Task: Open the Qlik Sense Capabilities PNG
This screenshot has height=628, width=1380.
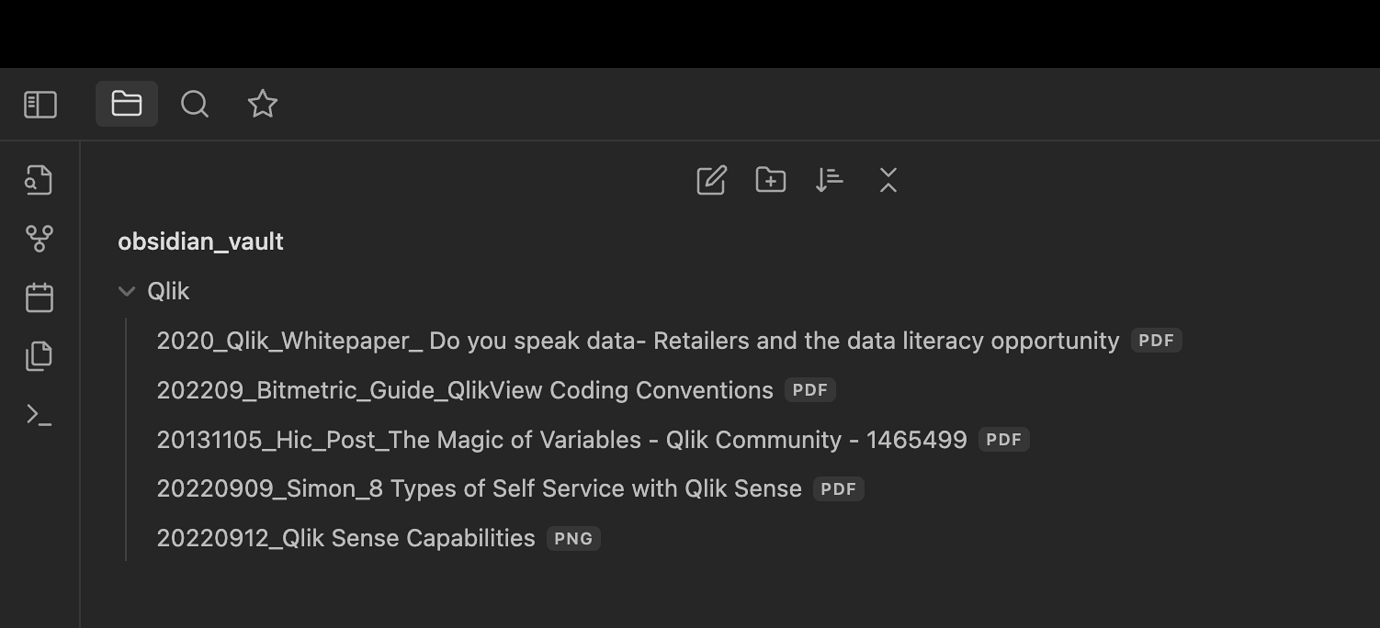Action: click(345, 538)
